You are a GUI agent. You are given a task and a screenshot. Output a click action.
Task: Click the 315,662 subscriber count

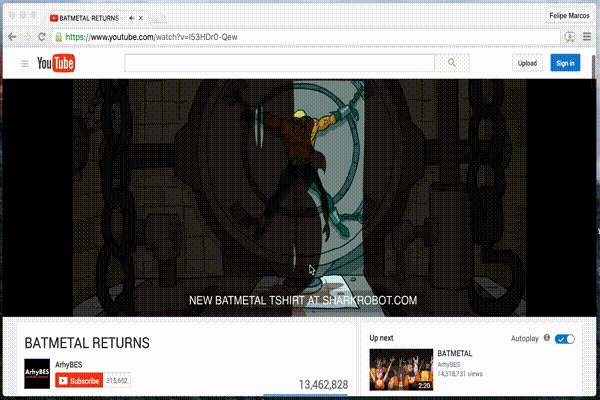point(117,380)
